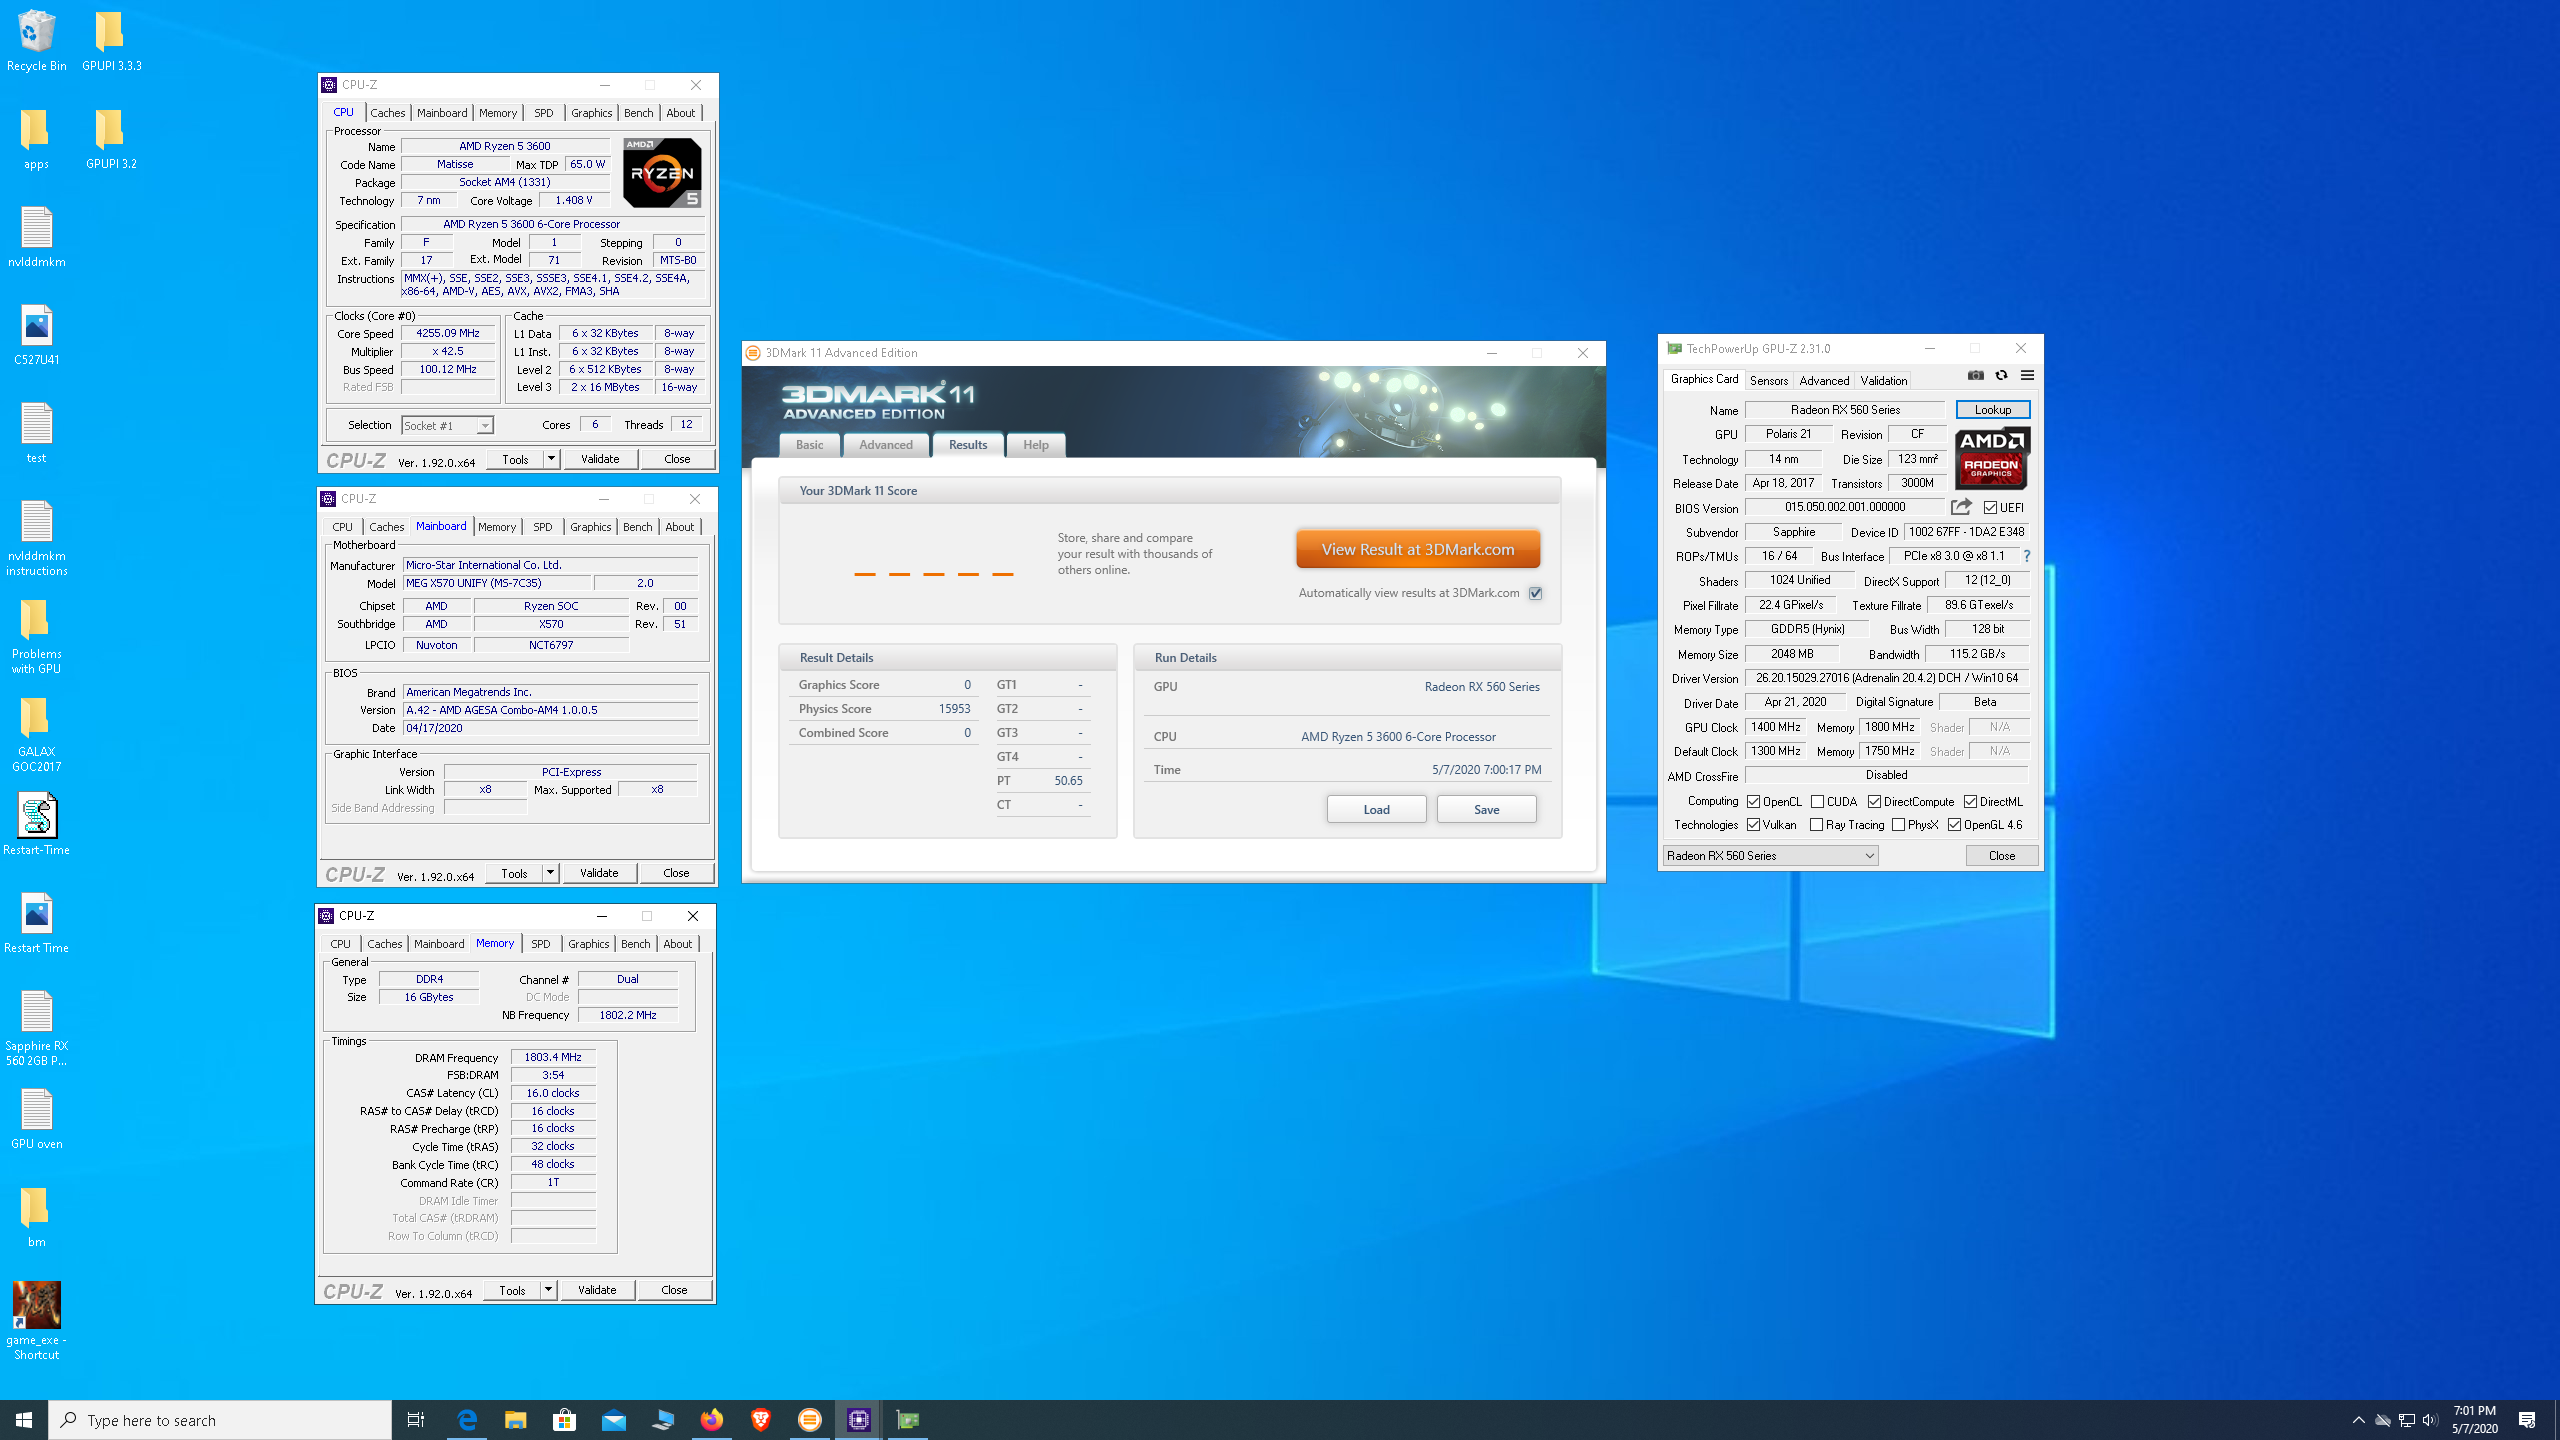Select Restart-Time script icon
This screenshot has width=2560, height=1440.
(37, 825)
